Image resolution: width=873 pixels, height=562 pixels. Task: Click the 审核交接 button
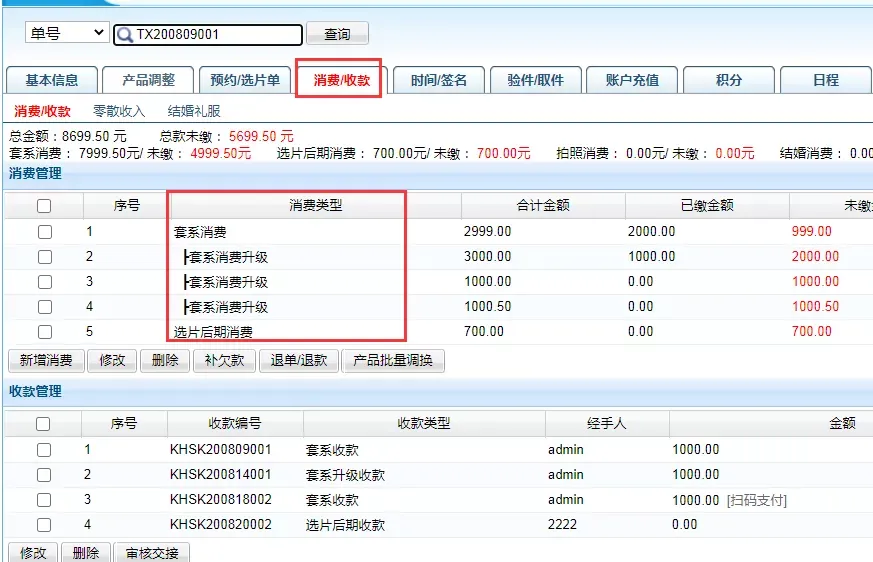tap(153, 552)
